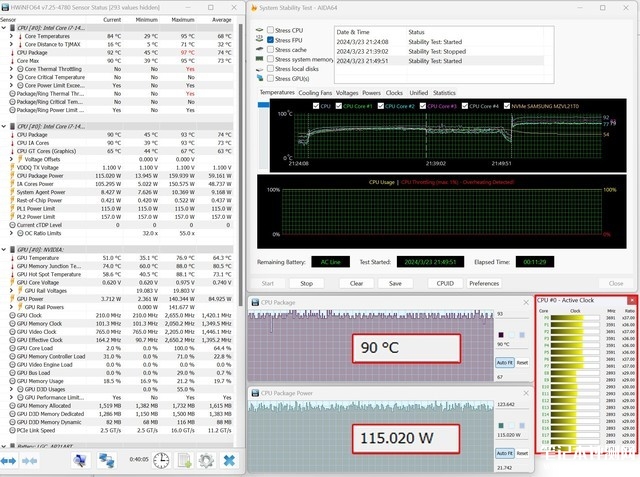Toggle the NVMe SAMSUNG graph checkbox
This screenshot has height=477, width=640.
(x=507, y=106)
